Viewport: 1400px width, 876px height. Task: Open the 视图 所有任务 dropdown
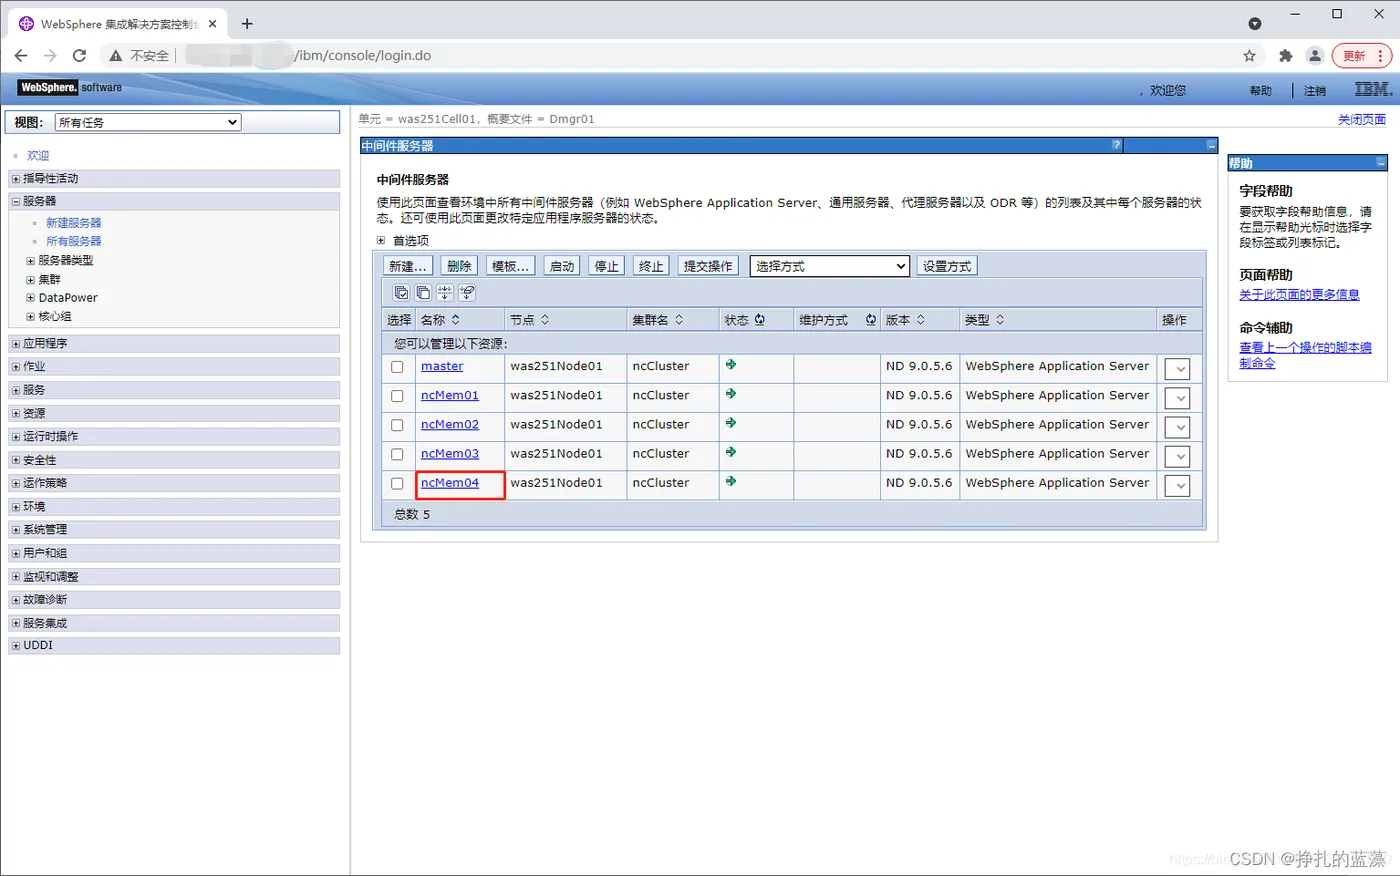pos(148,122)
